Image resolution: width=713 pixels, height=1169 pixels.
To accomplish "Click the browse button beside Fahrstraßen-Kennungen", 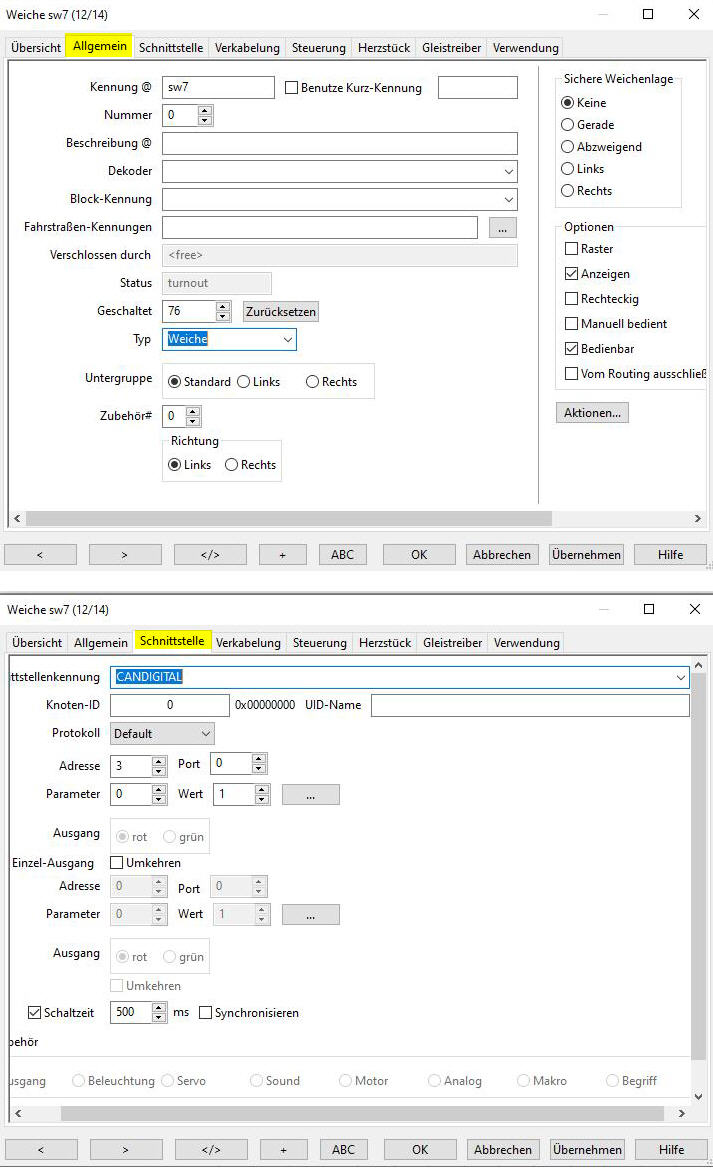I will tap(503, 228).
